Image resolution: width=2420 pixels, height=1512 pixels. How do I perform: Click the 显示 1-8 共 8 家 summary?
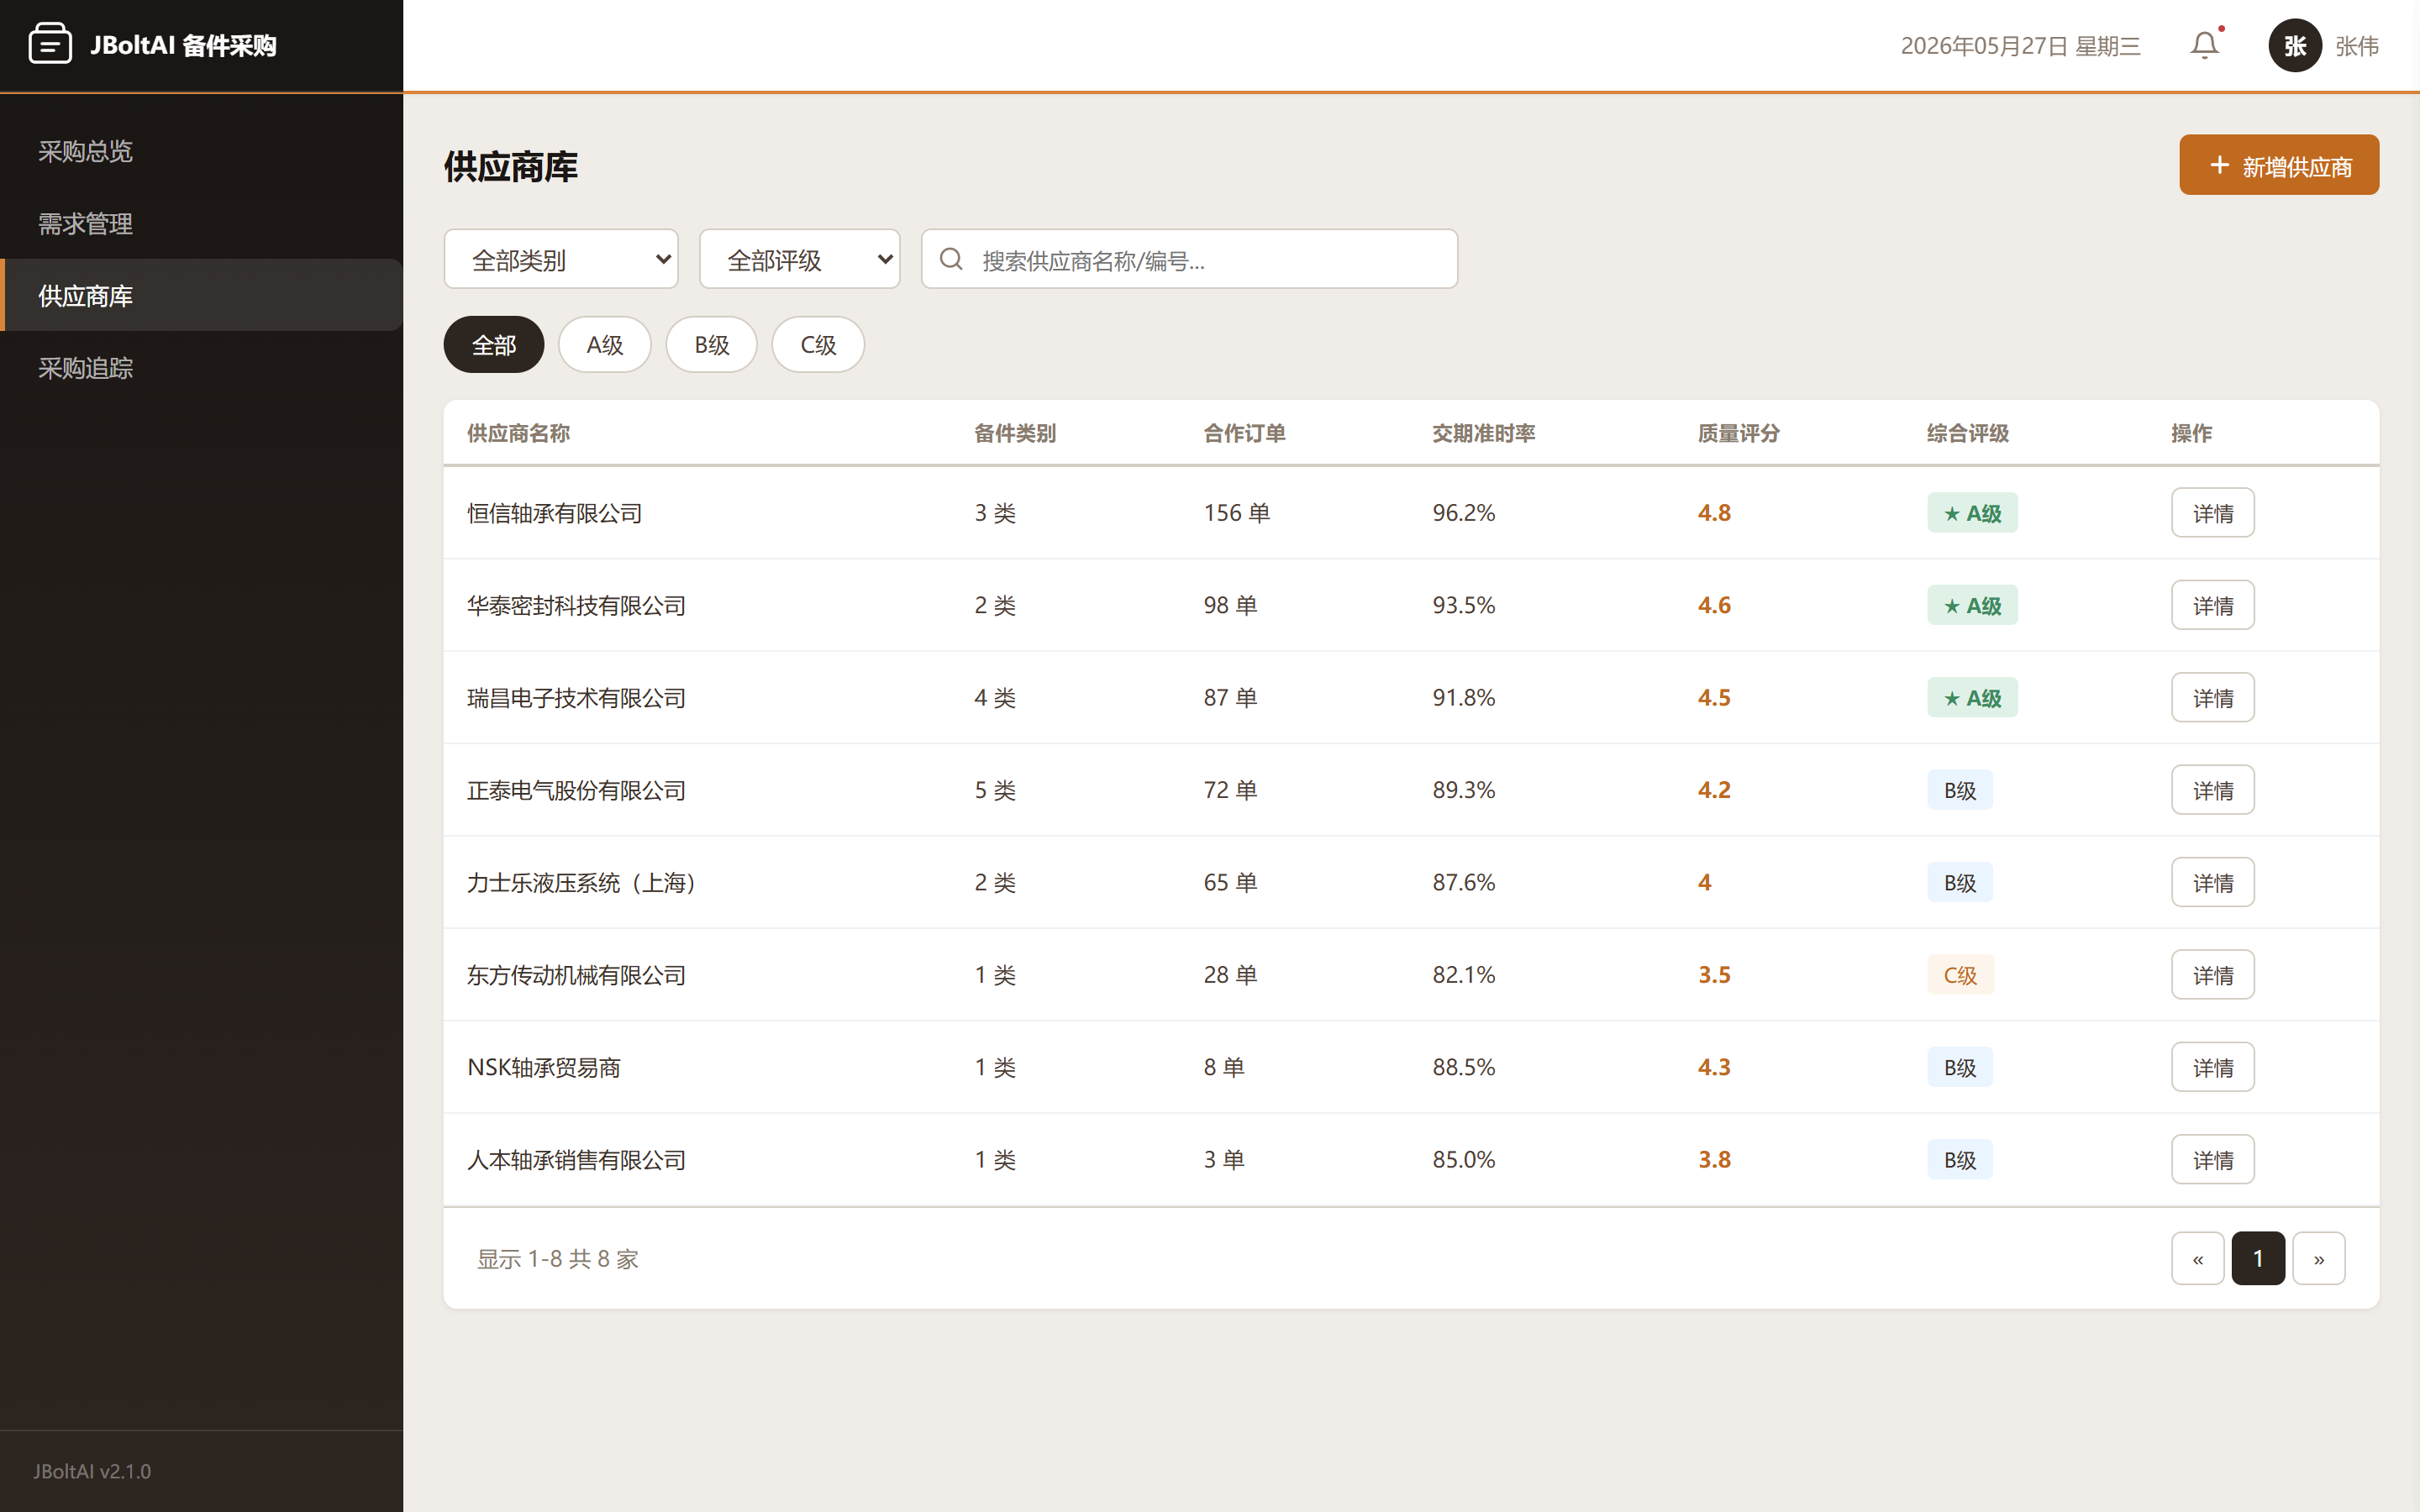pos(557,1259)
